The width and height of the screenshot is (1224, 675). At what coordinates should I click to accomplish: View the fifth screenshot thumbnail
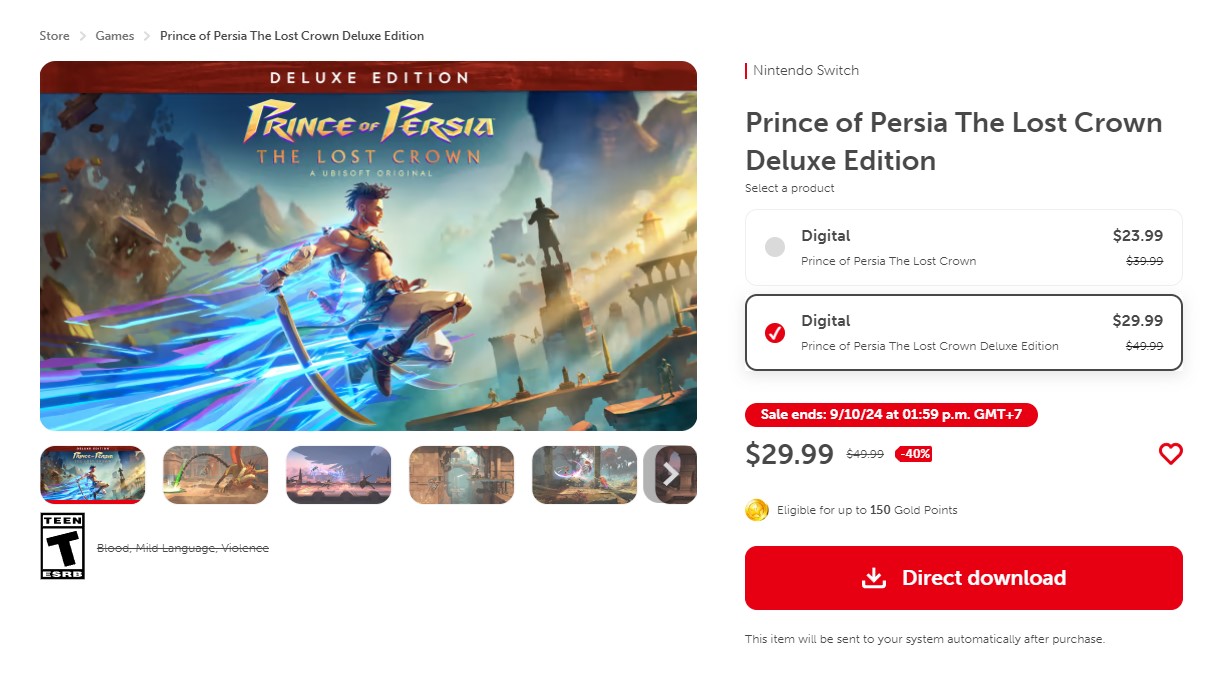tap(584, 474)
